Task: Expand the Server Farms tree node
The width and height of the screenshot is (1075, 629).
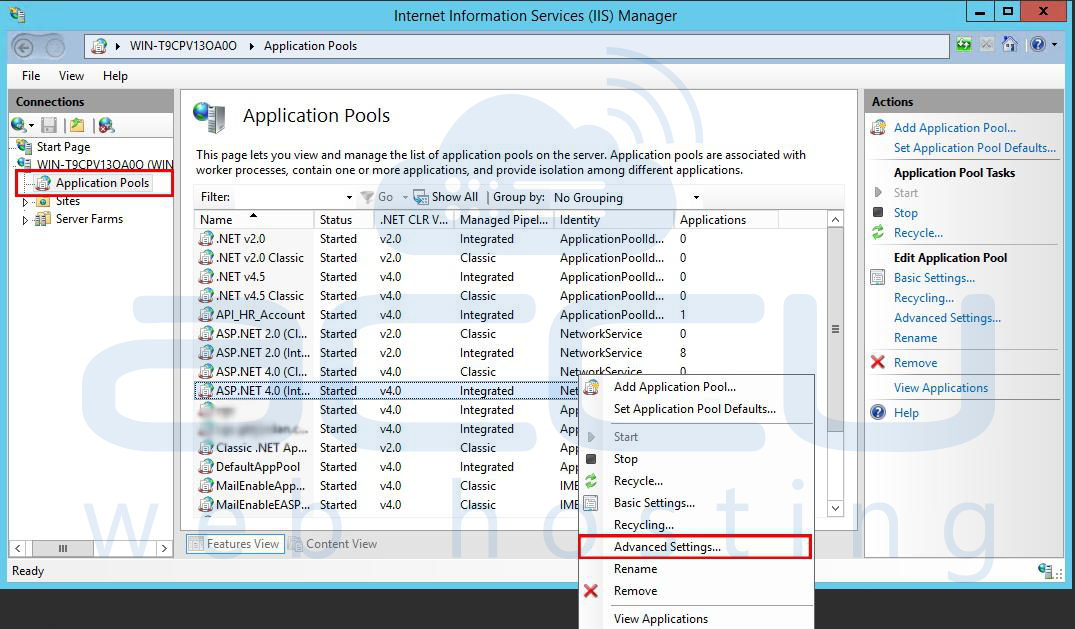Action: point(25,219)
